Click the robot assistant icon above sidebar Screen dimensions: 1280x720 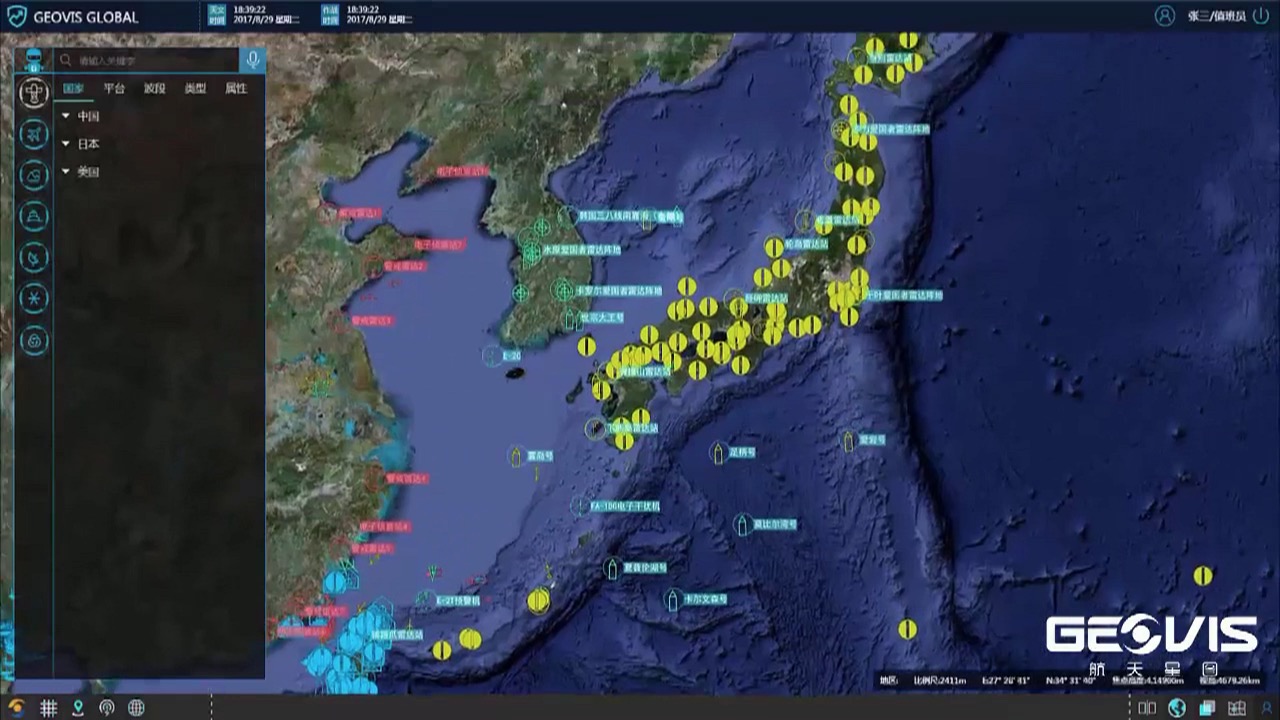(33, 58)
